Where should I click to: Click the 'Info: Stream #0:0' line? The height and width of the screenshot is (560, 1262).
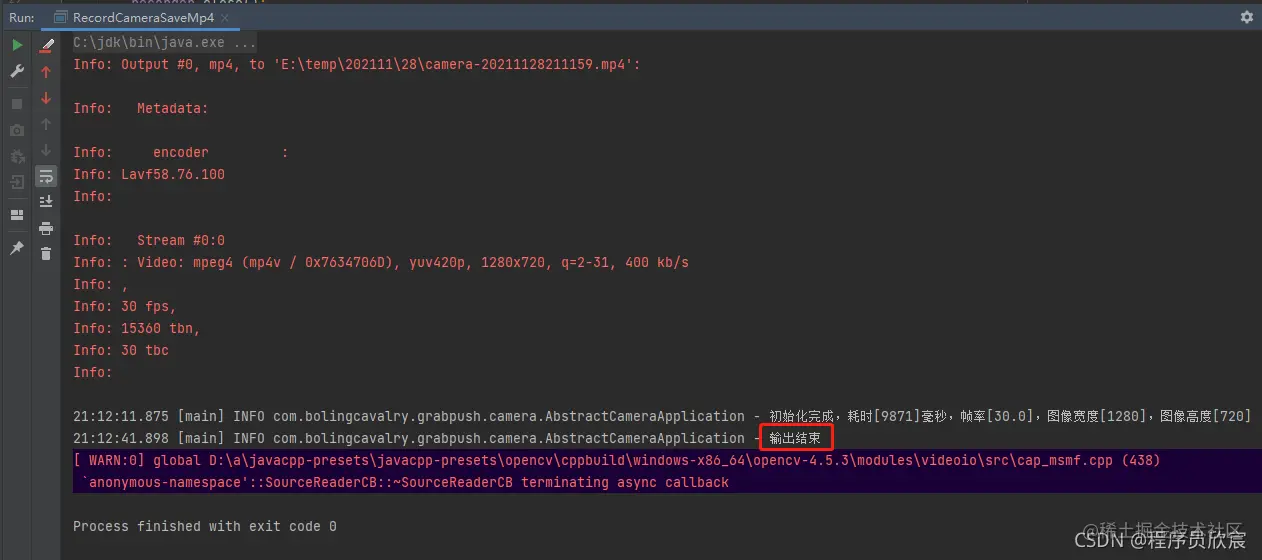click(149, 240)
